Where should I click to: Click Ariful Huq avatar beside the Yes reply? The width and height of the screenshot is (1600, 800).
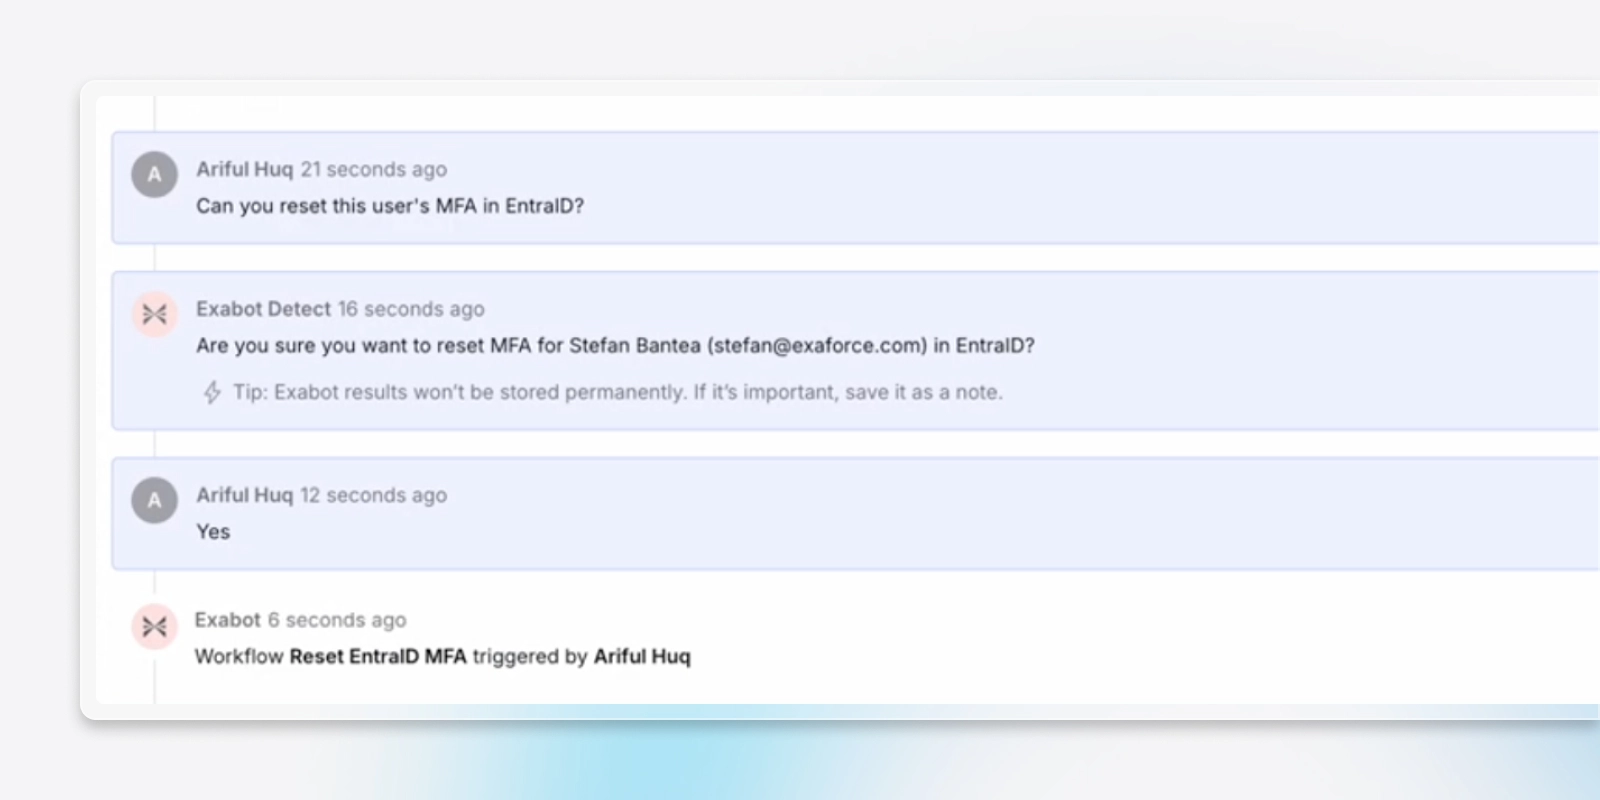click(154, 500)
